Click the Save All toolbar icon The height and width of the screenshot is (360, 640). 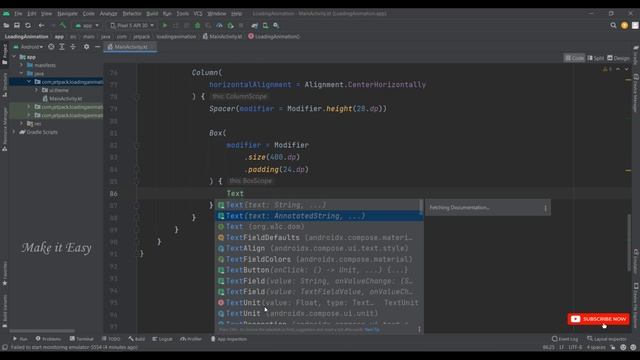tap(17, 25)
